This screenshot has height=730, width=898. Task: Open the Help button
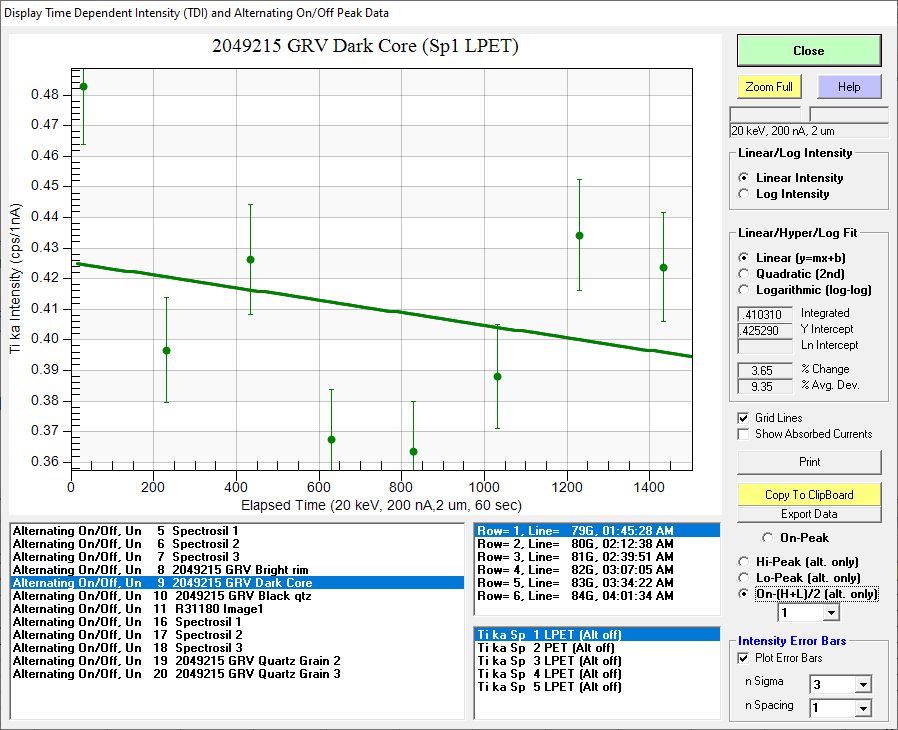(x=848, y=87)
